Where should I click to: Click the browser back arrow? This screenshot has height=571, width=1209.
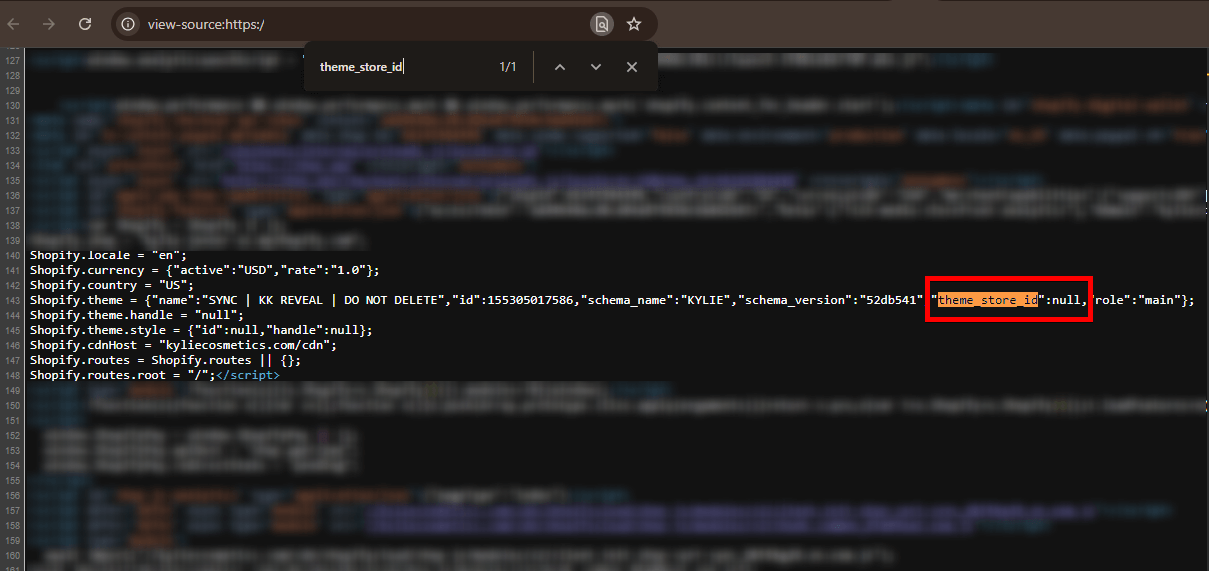pos(14,24)
